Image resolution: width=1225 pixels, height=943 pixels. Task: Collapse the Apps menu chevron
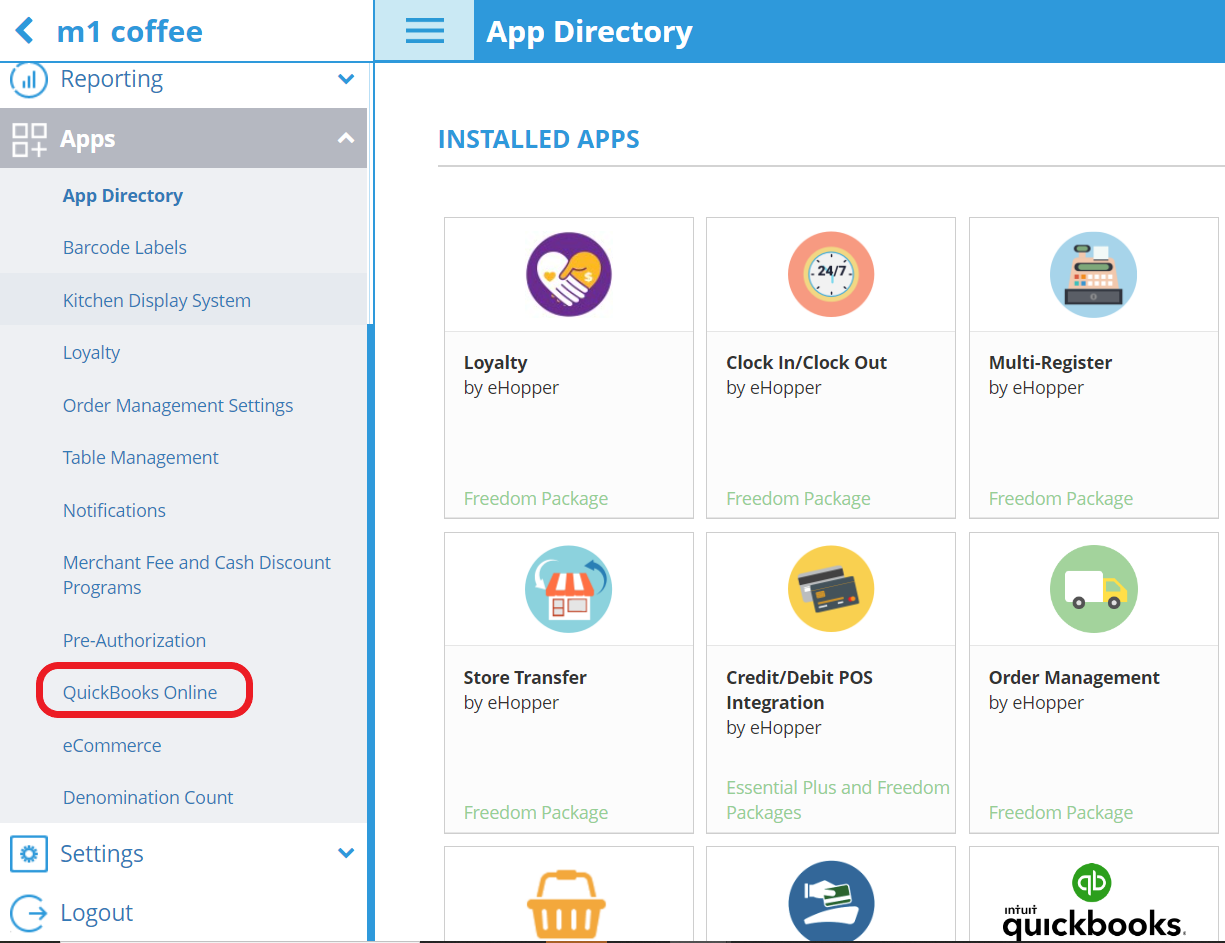point(346,139)
